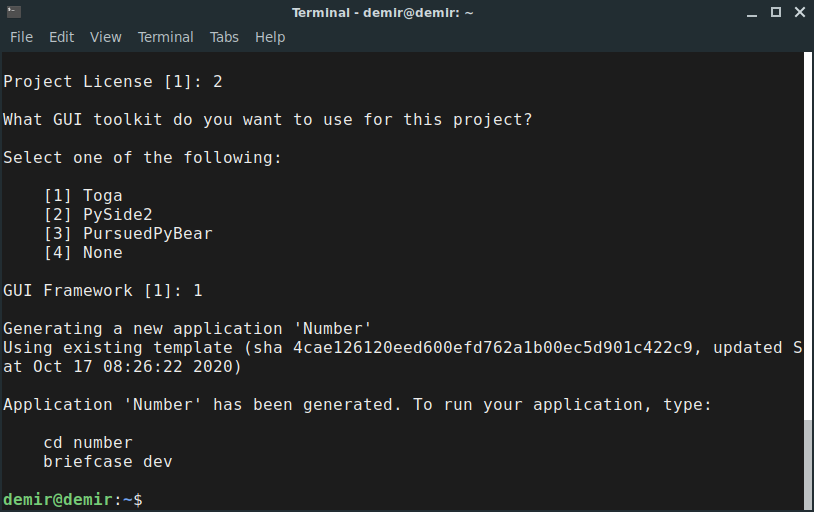Viewport: 814px width, 512px height.
Task: Click the 'briefcase dev' command text
Action: point(107,462)
